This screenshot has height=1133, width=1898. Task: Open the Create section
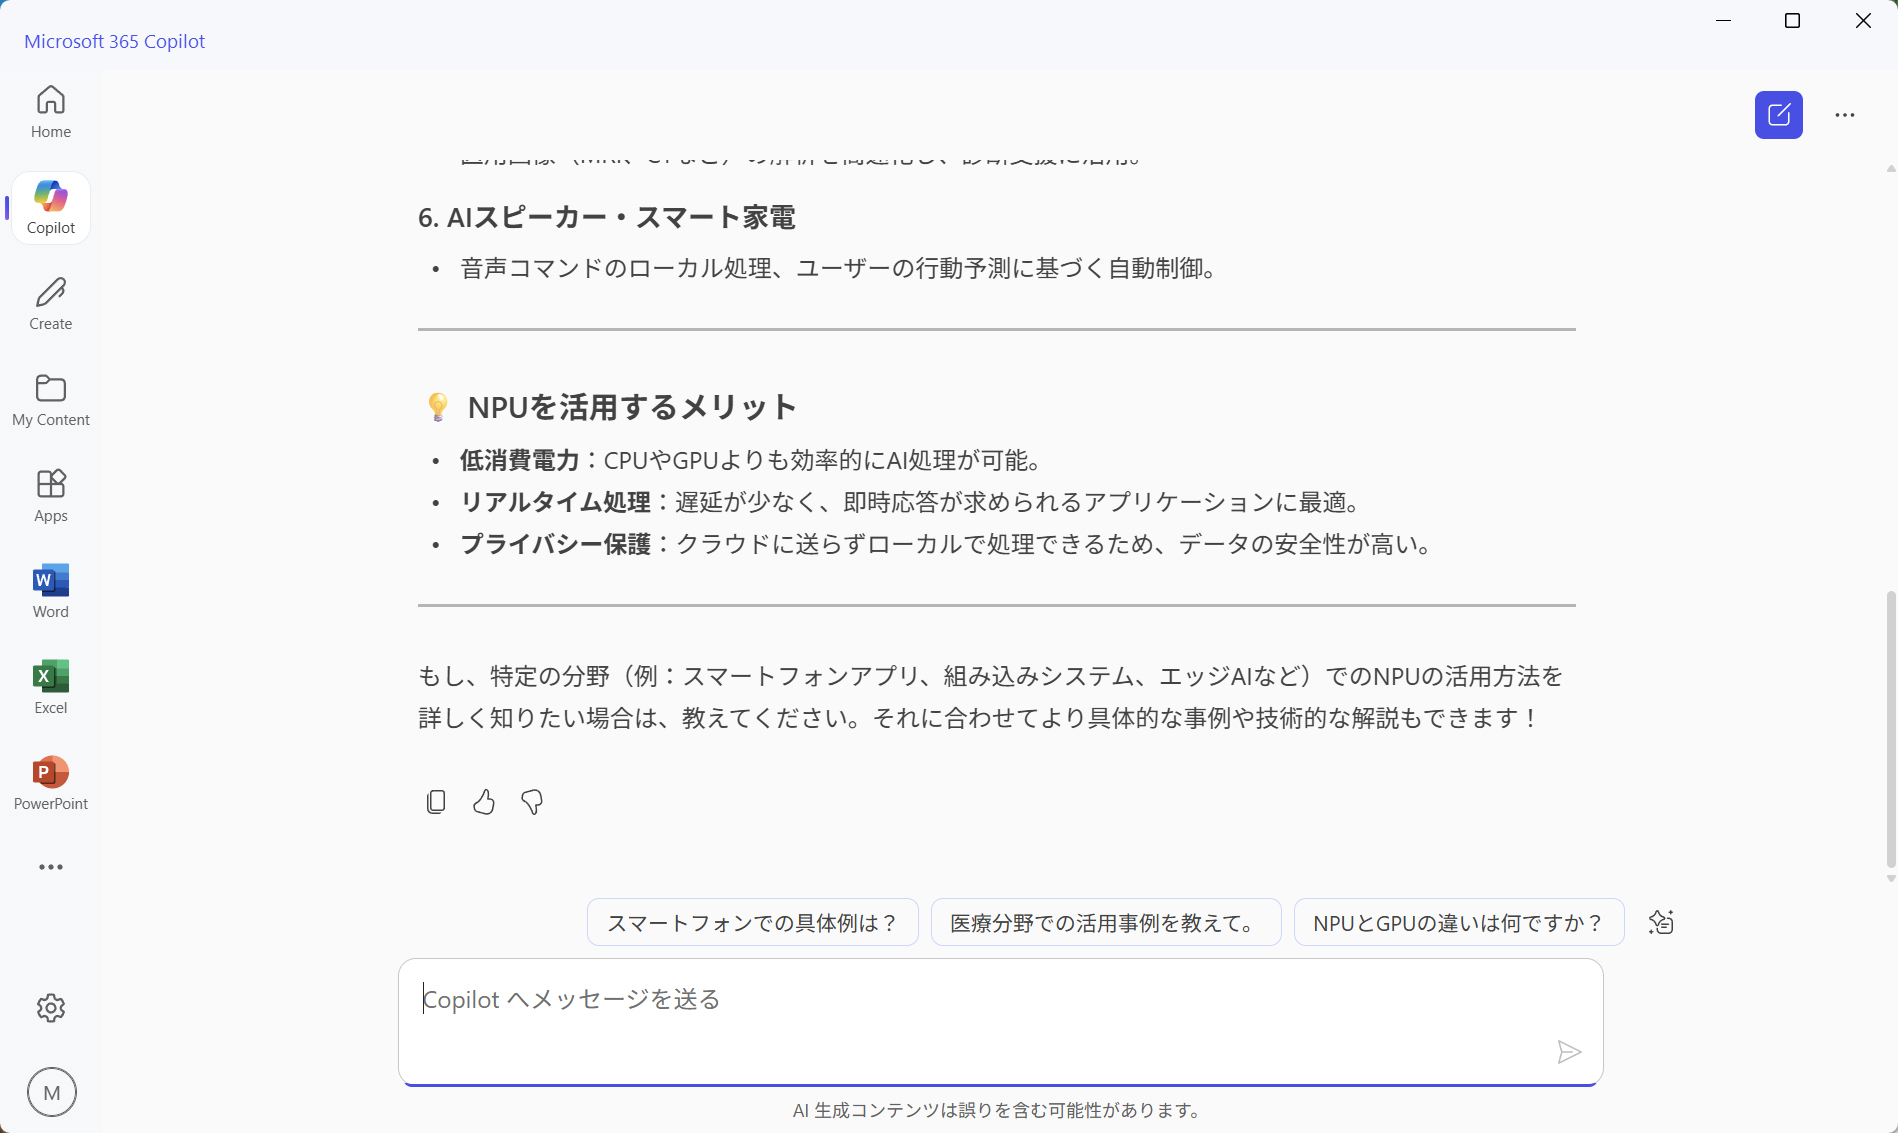click(50, 302)
